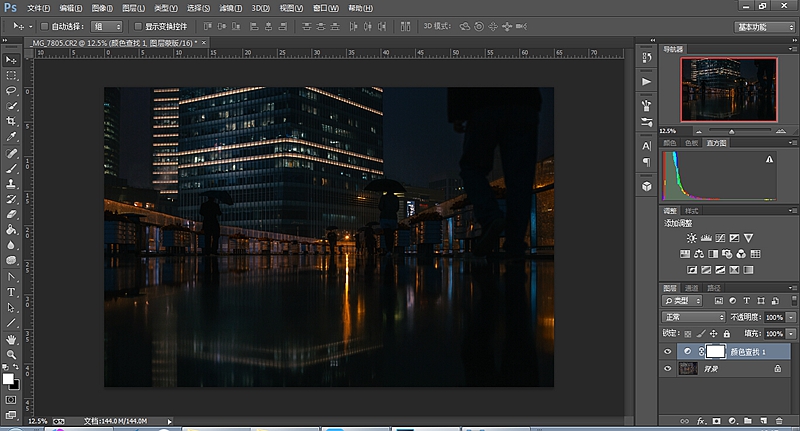Switch to the 样式 tab
The image size is (800, 431).
691,211
